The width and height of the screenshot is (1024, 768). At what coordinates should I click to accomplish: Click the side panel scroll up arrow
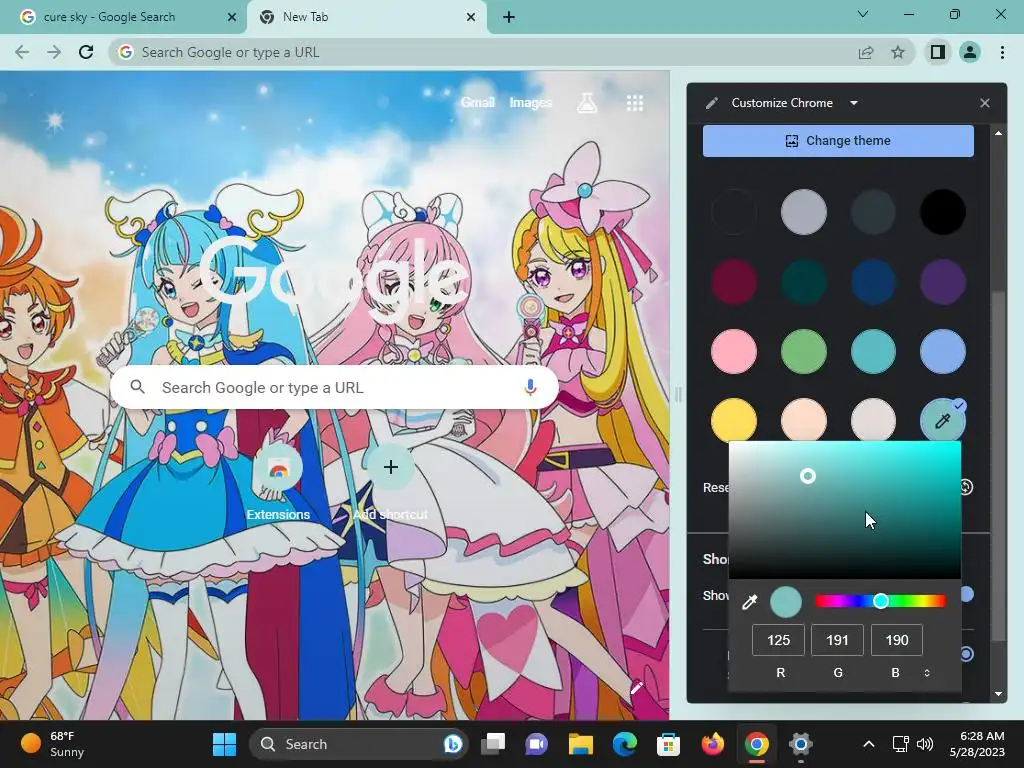click(x=999, y=133)
